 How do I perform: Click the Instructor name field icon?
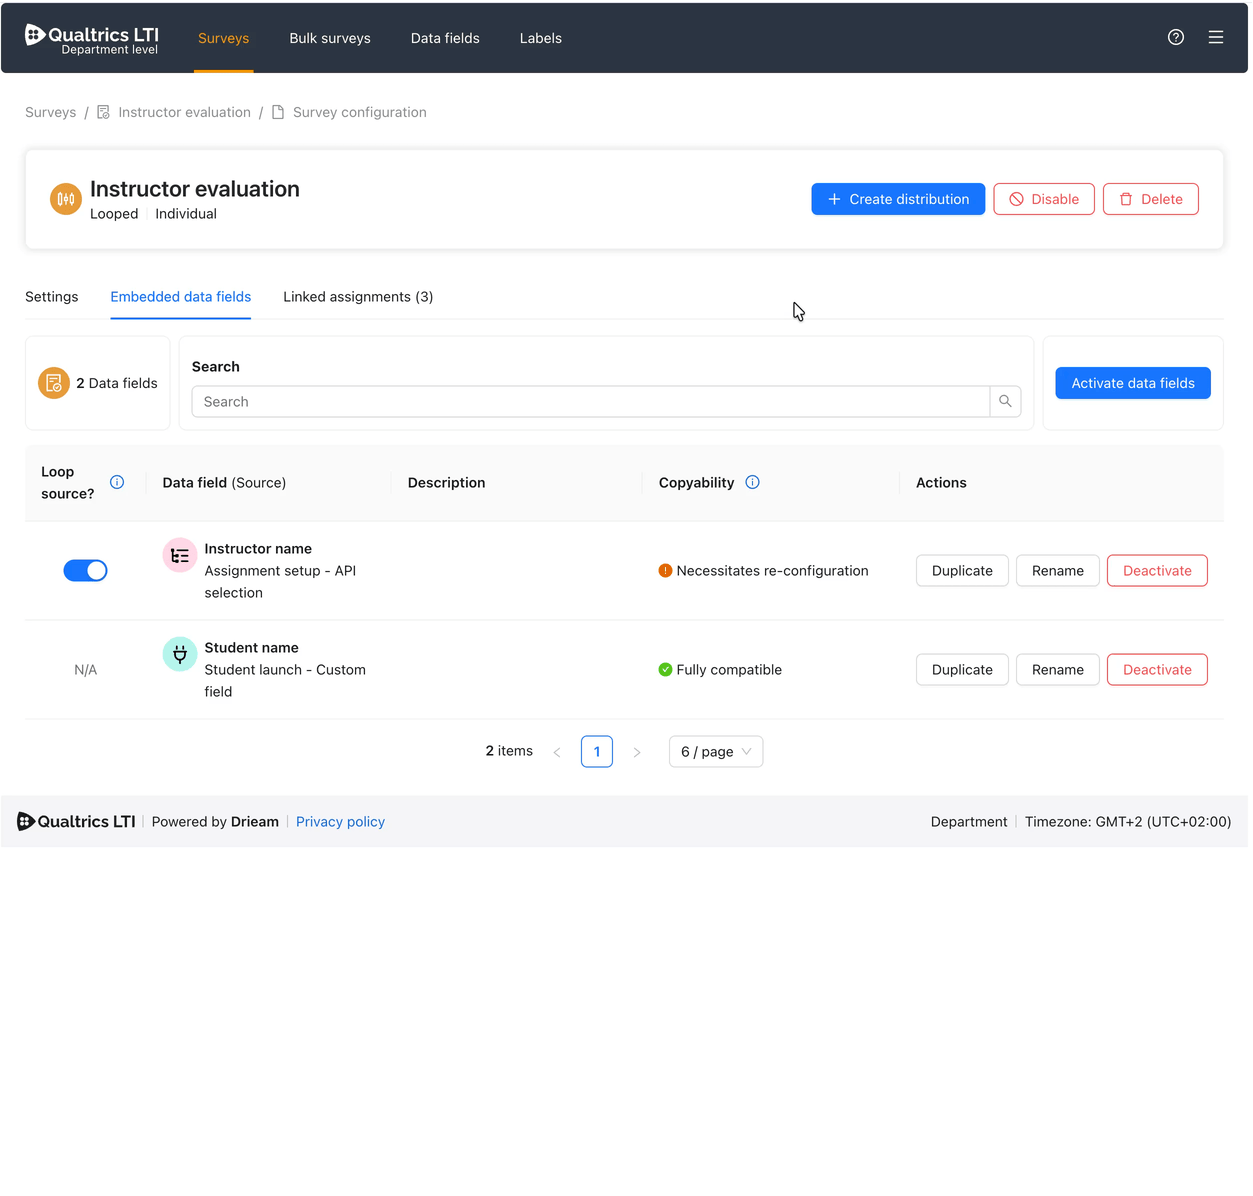point(180,555)
